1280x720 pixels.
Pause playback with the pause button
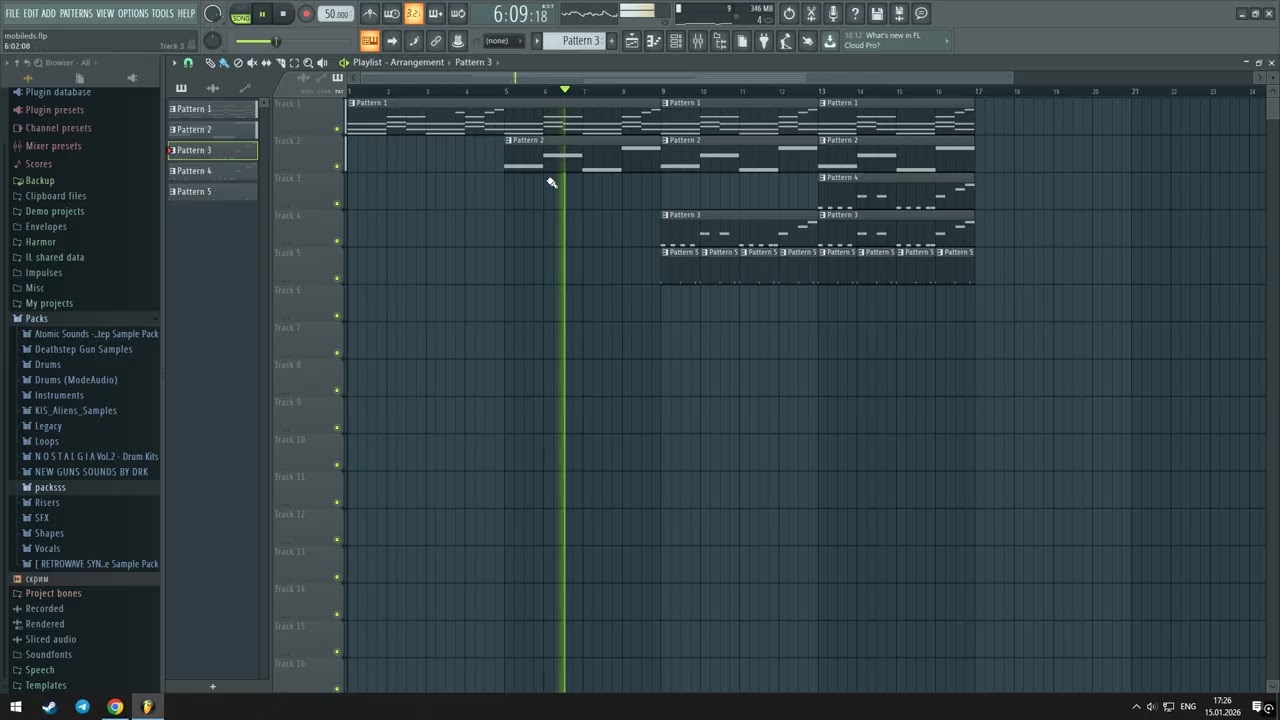pyautogui.click(x=262, y=14)
